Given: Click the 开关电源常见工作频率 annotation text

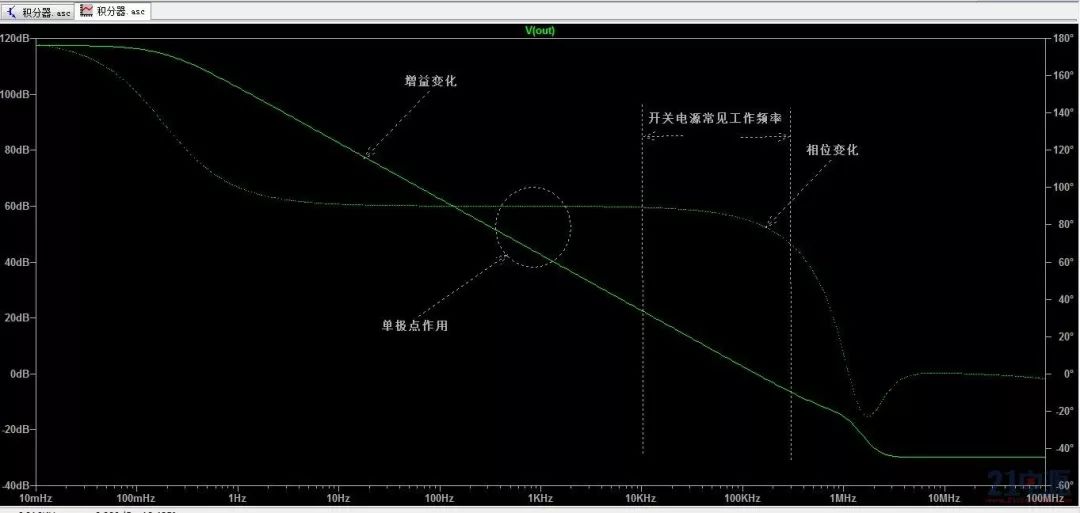Looking at the screenshot, I should click(x=715, y=118).
